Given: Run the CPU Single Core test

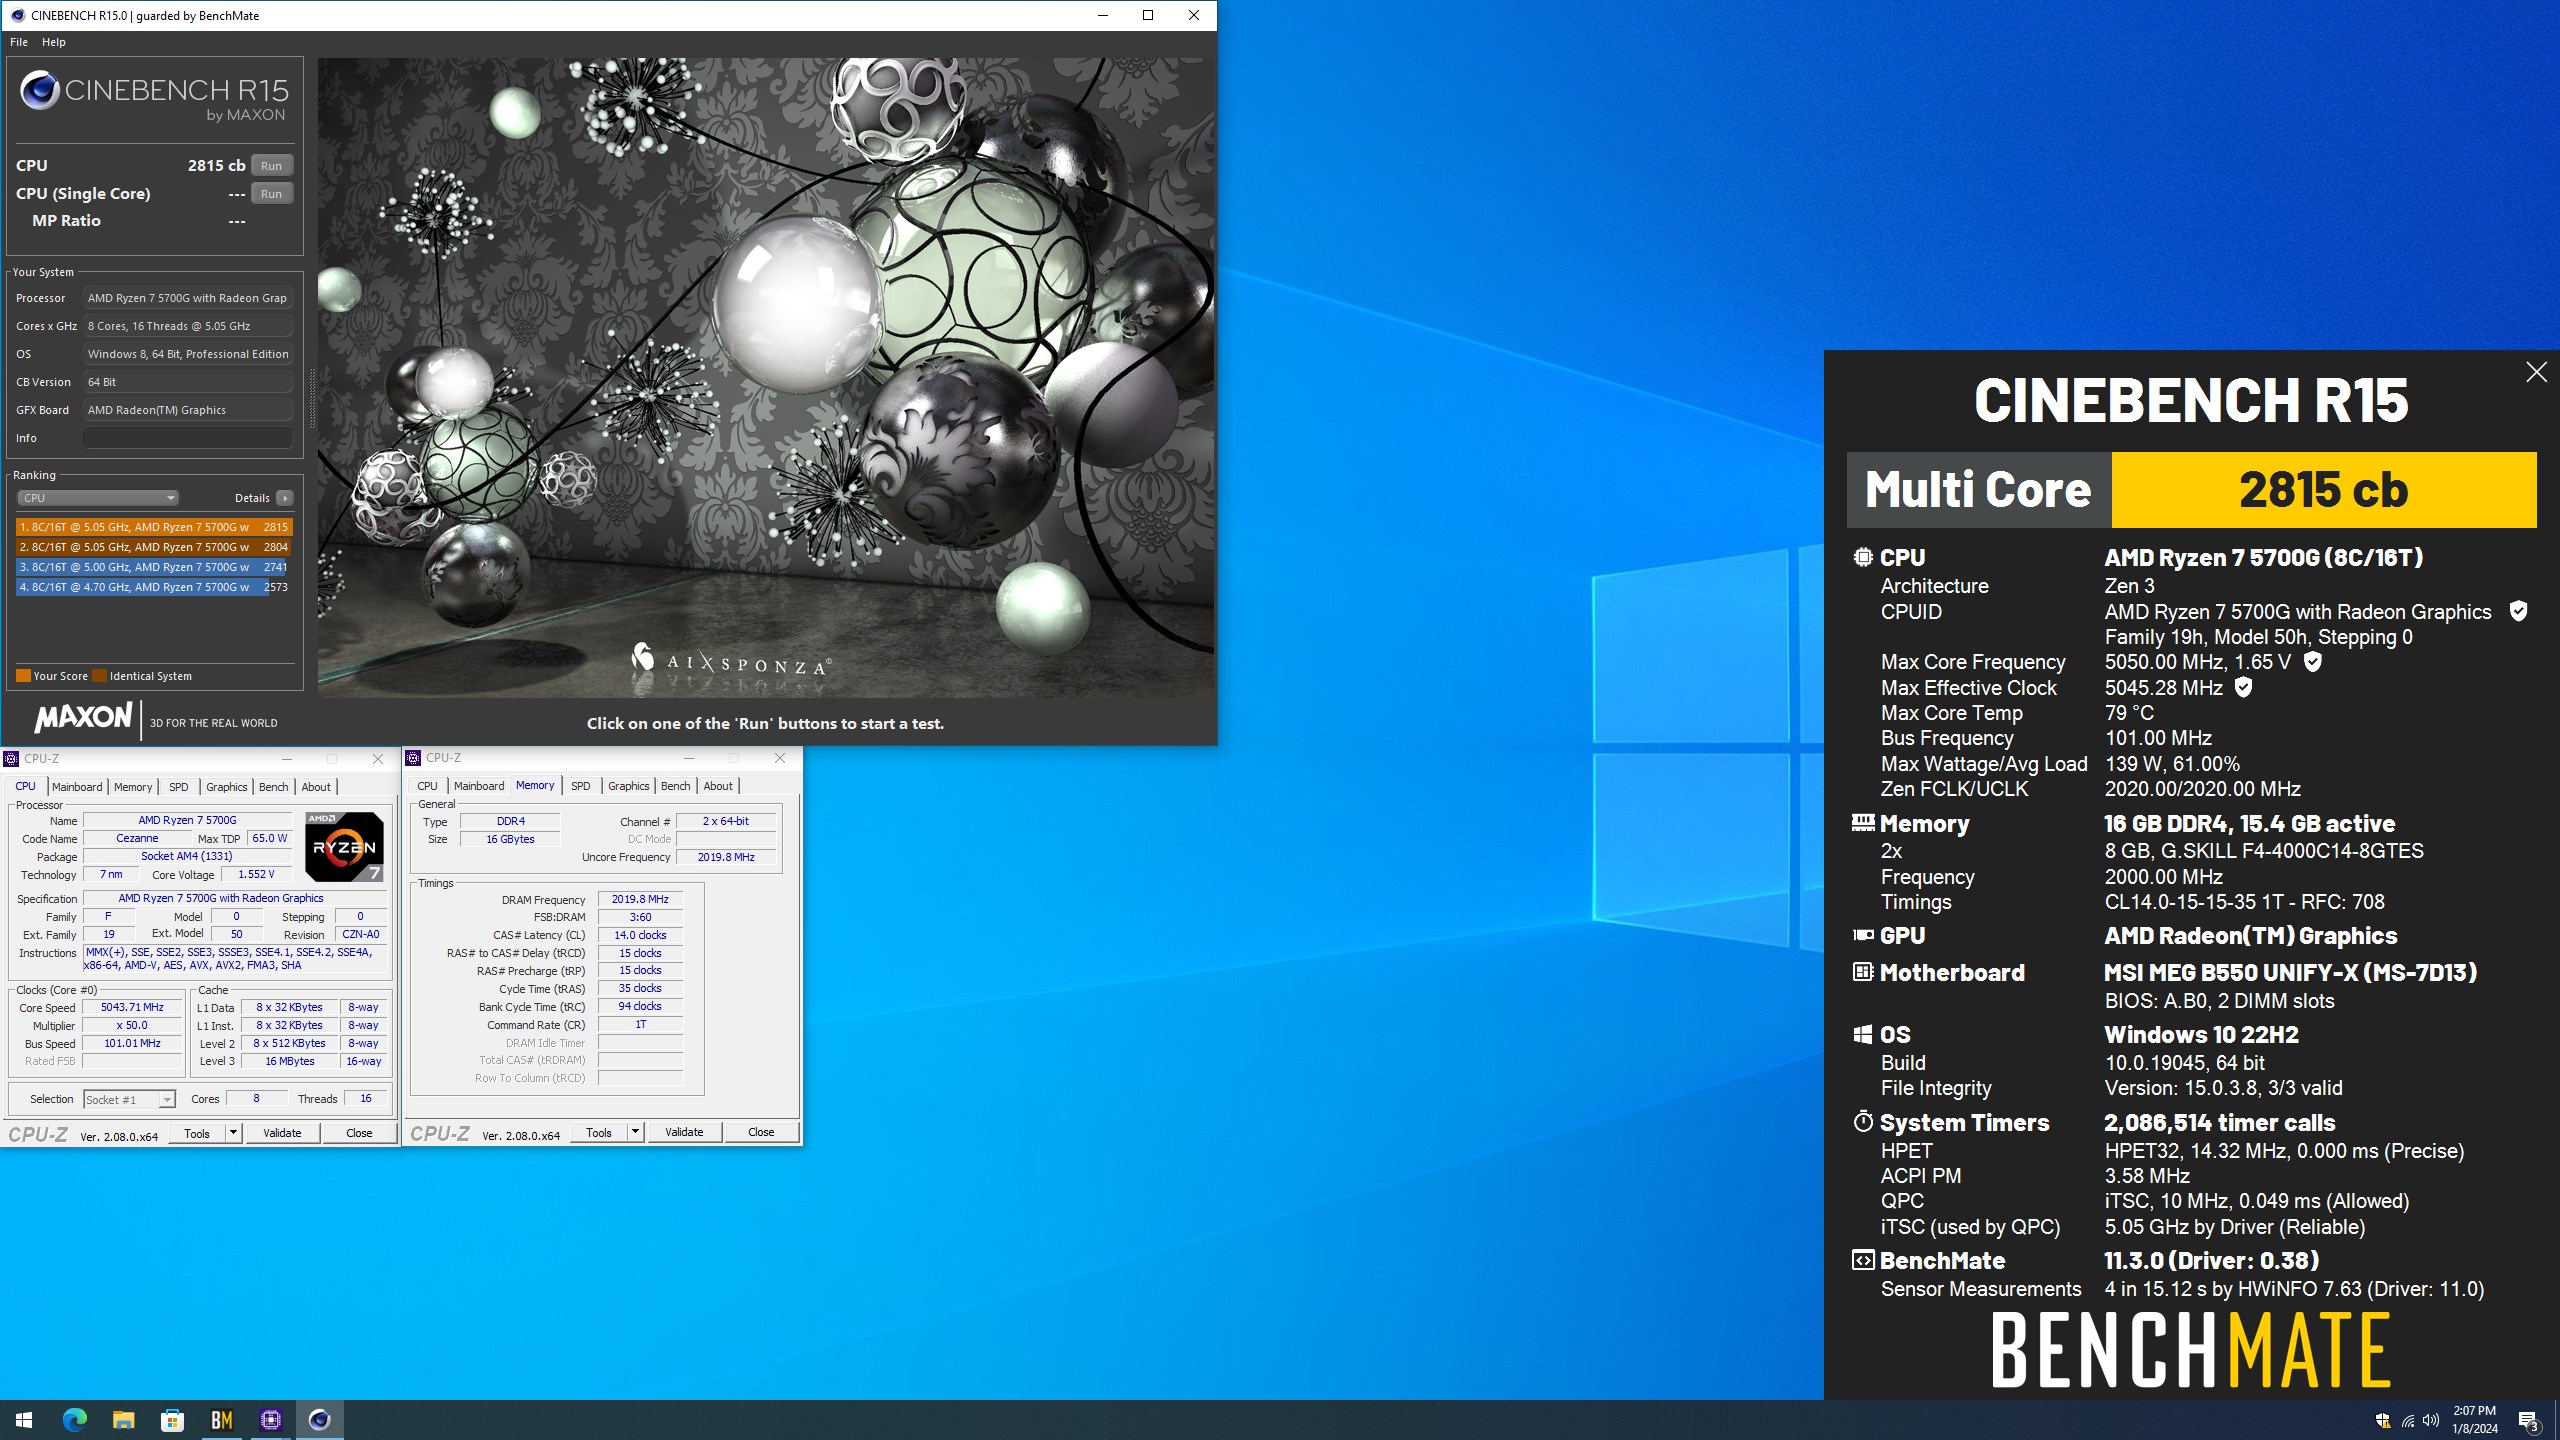Looking at the screenshot, I should (271, 194).
